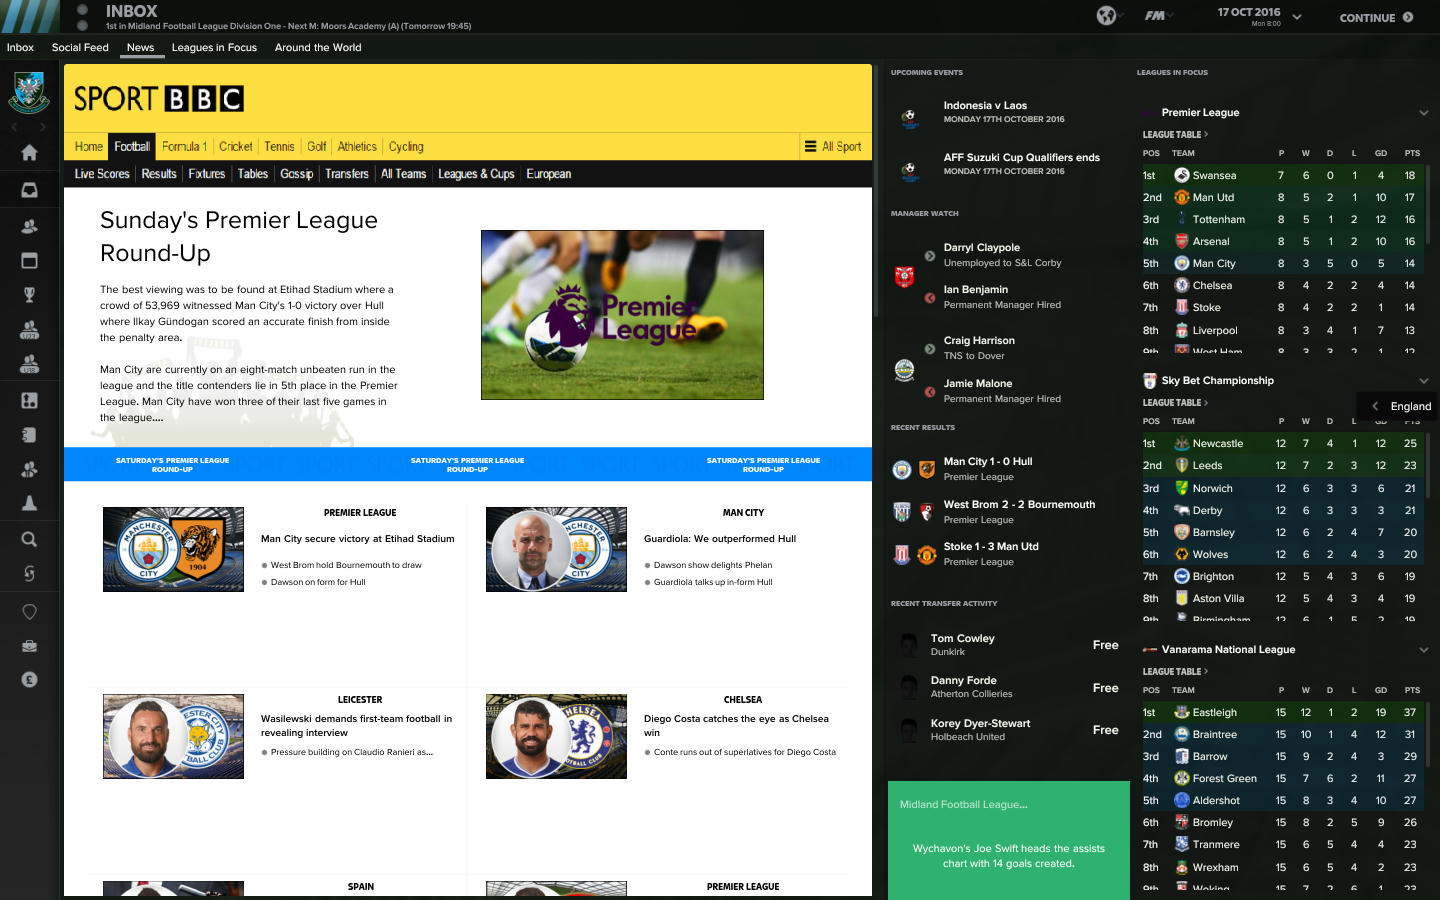
Task: Click the England back chevron
Action: (1375, 406)
